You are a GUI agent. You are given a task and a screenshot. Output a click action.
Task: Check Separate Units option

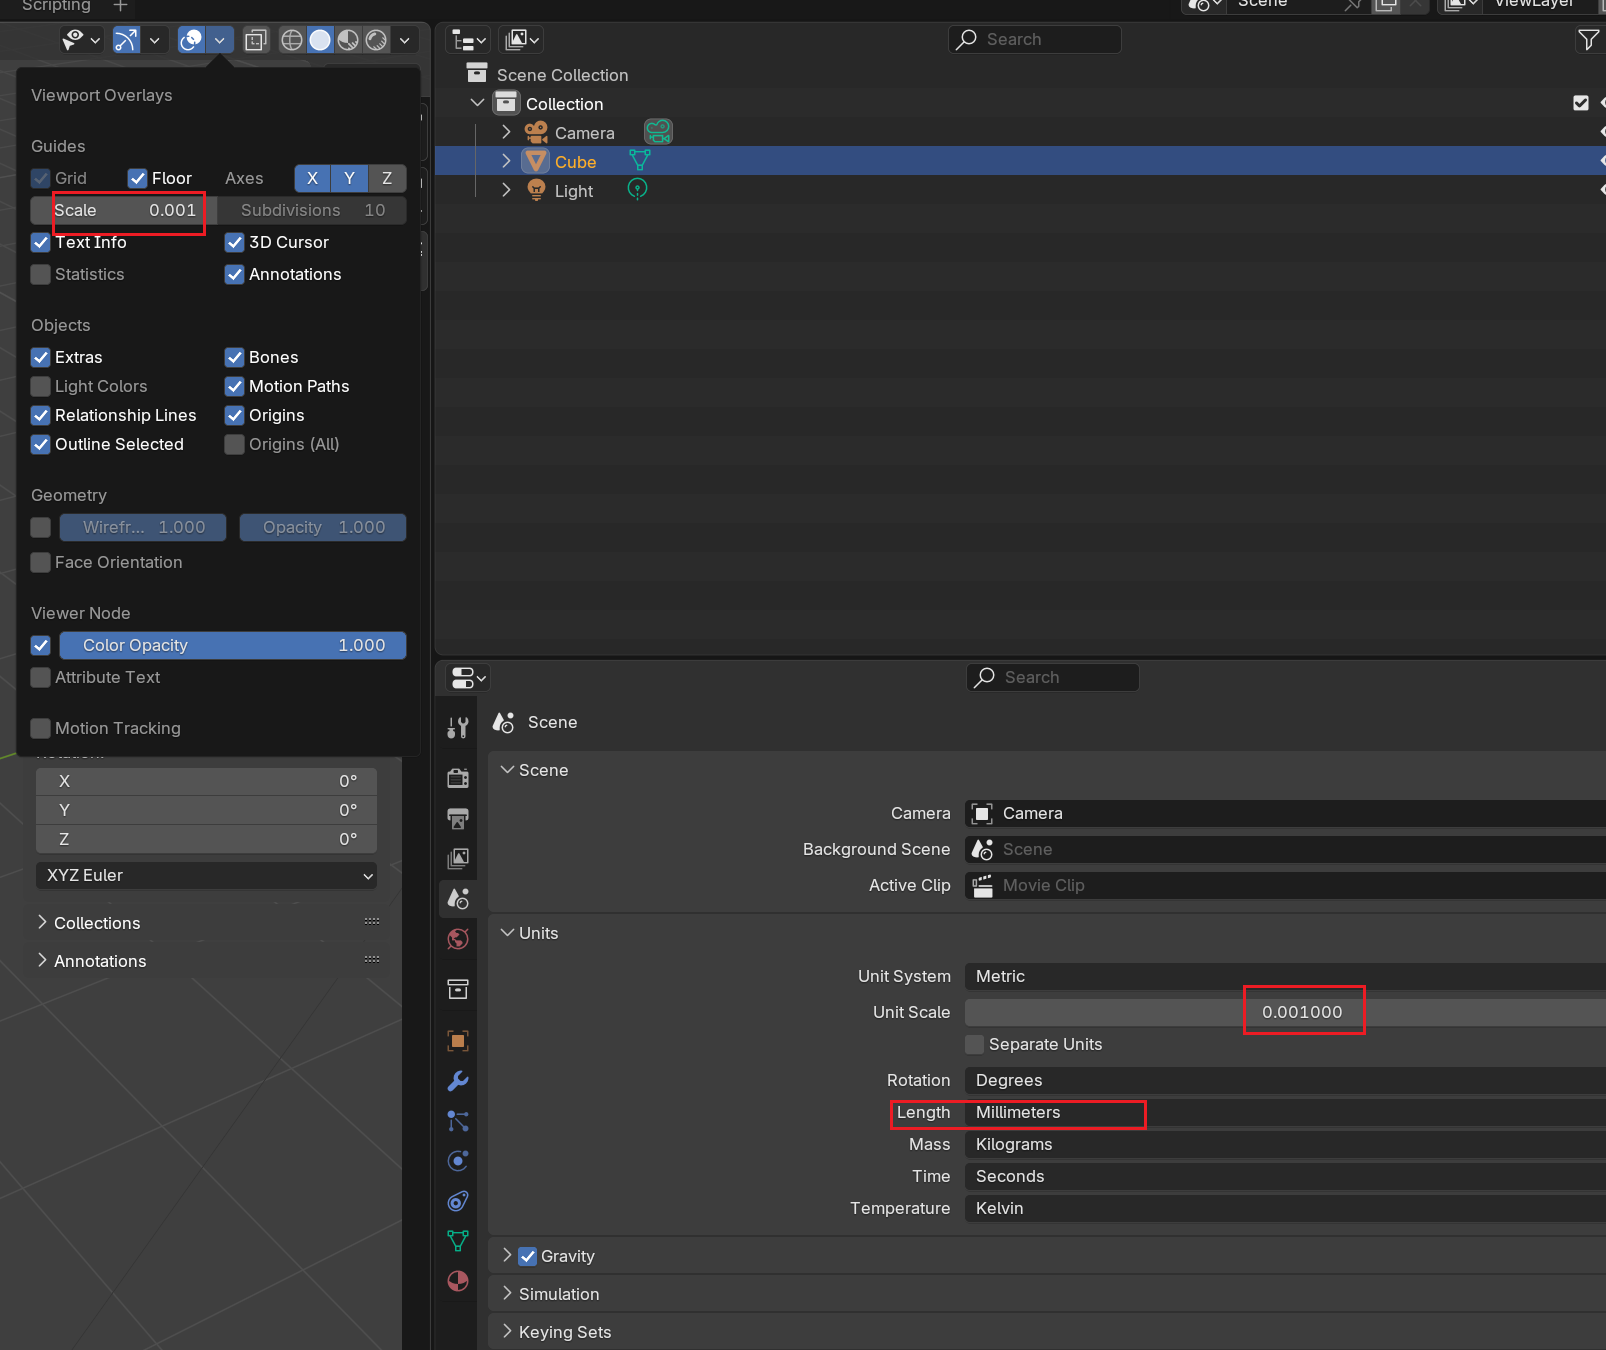(975, 1044)
